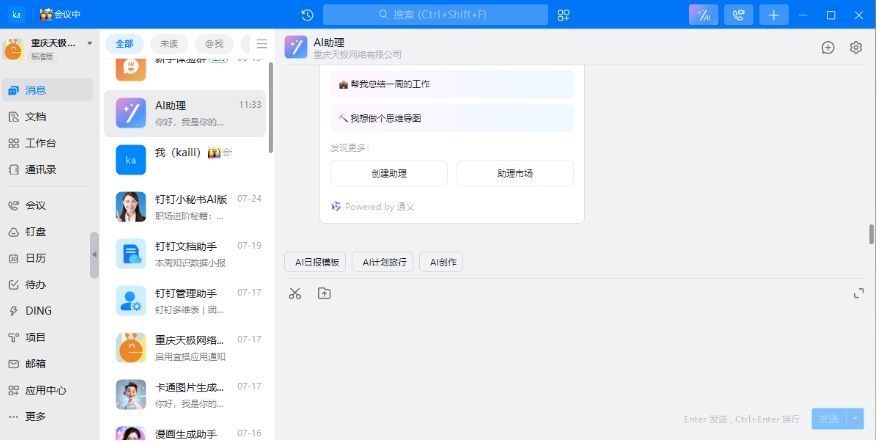The width and height of the screenshot is (882, 442).
Task: Launch the AI magic wand button
Action: click(x=704, y=15)
